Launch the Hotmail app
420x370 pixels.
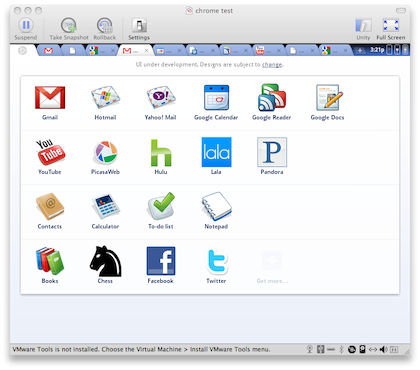click(x=105, y=97)
